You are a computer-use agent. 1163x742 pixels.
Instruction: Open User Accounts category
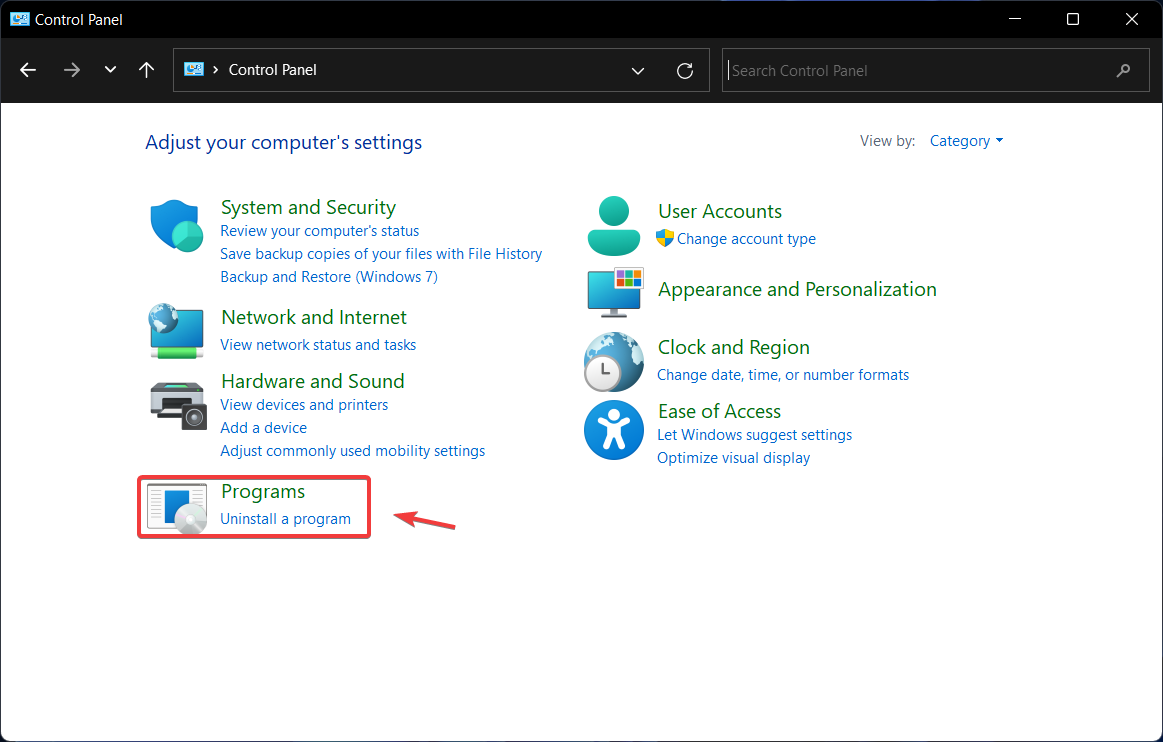[x=720, y=211]
